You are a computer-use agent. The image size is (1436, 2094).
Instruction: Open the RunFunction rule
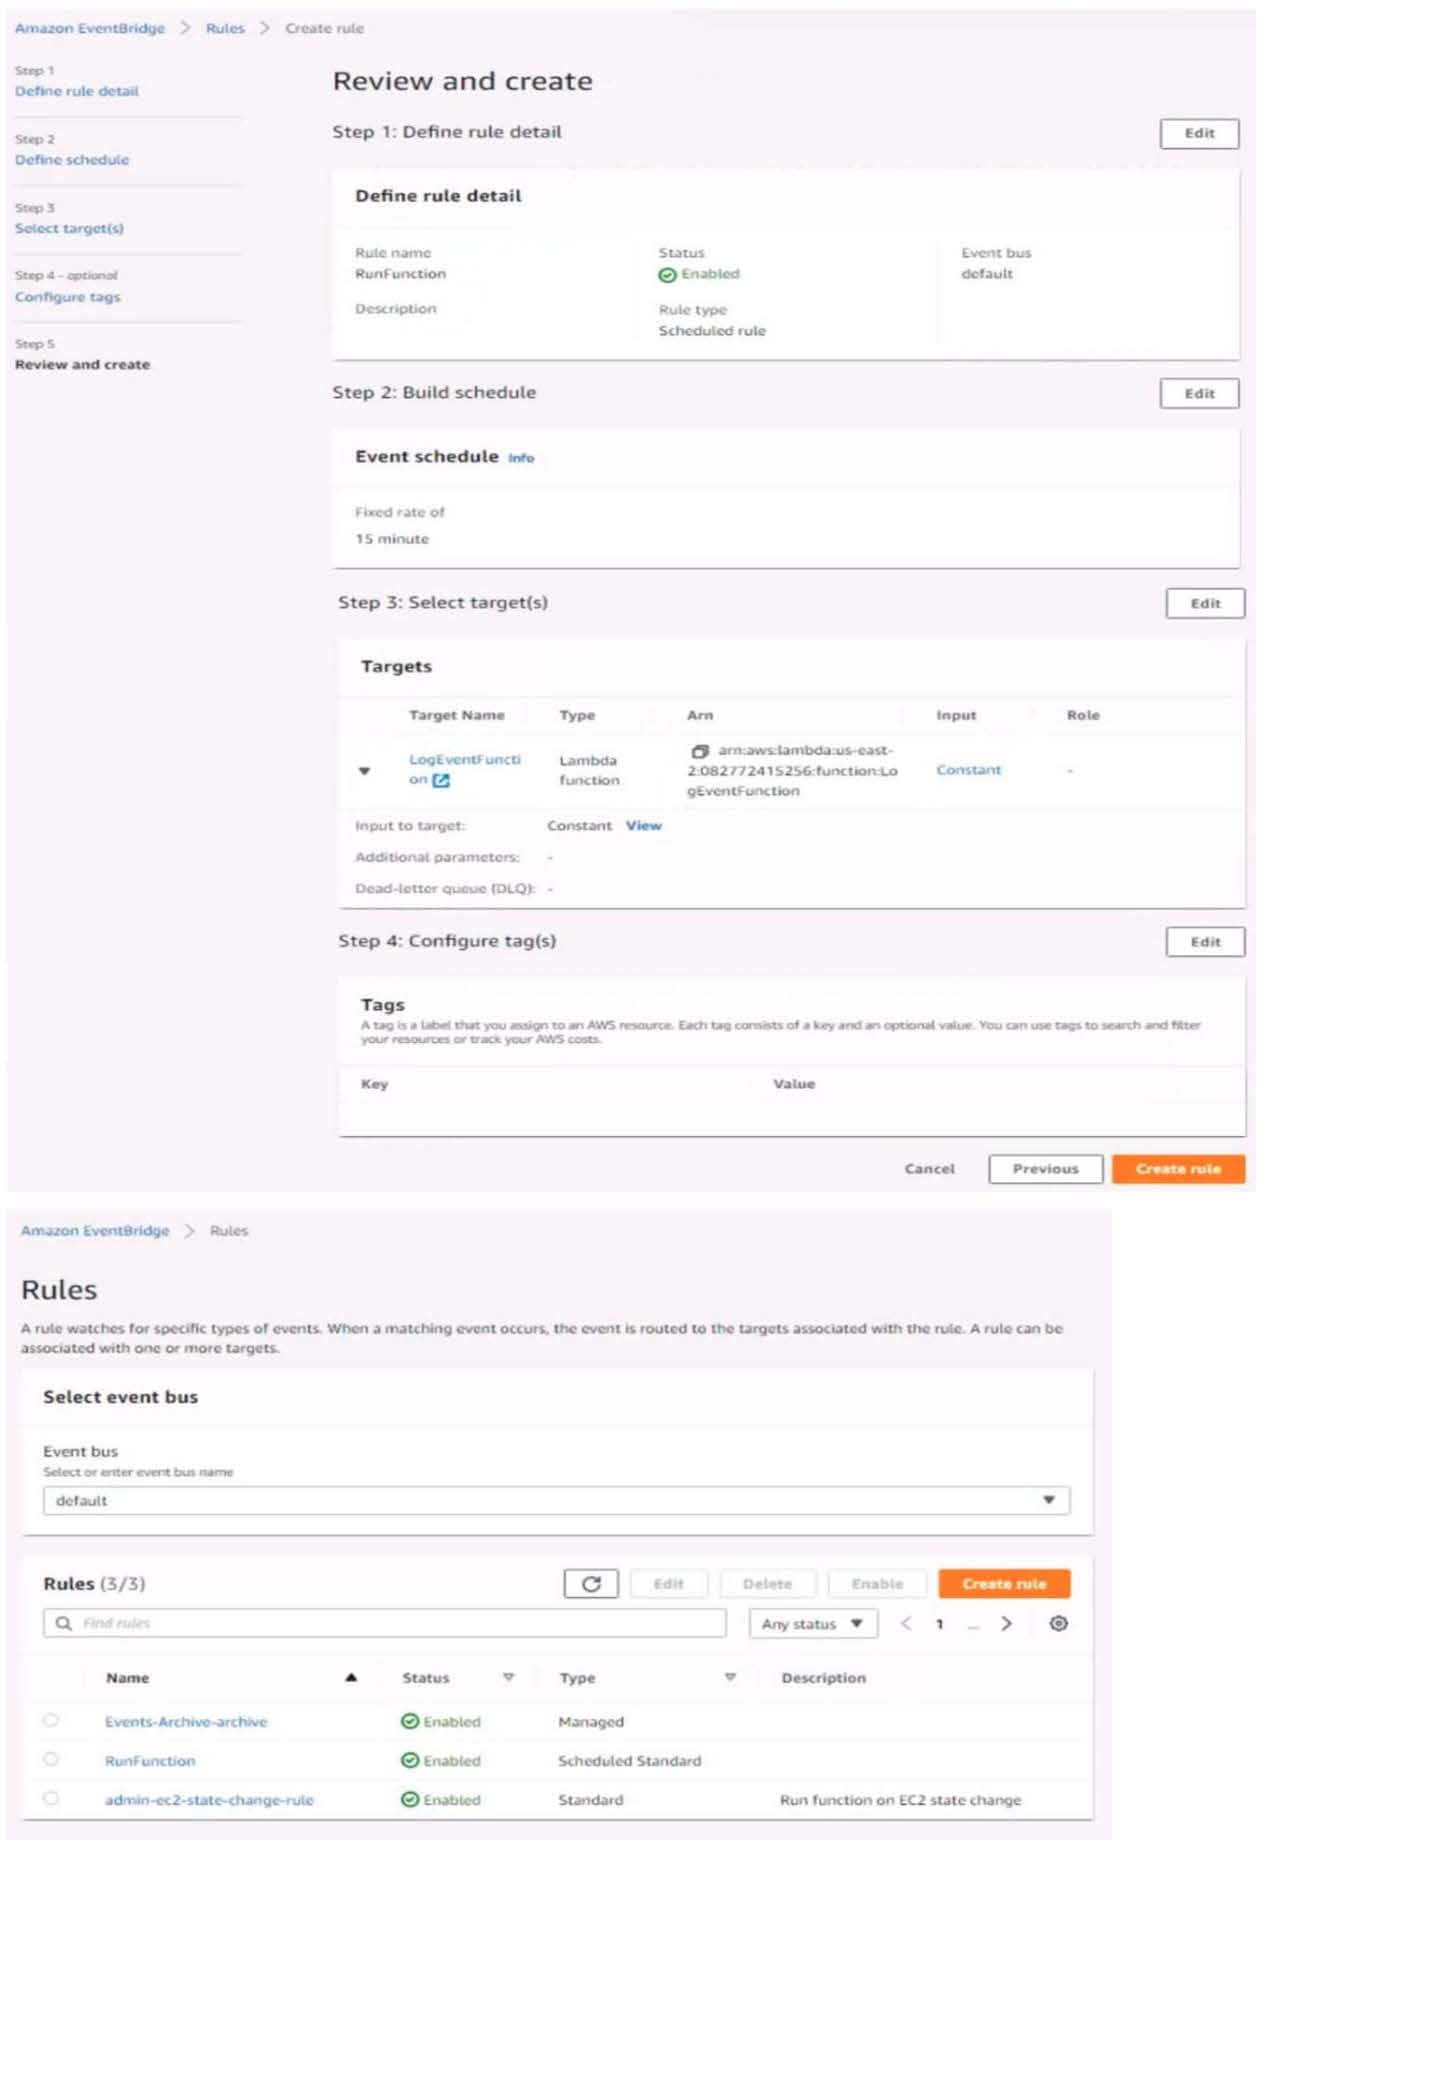click(x=150, y=1761)
